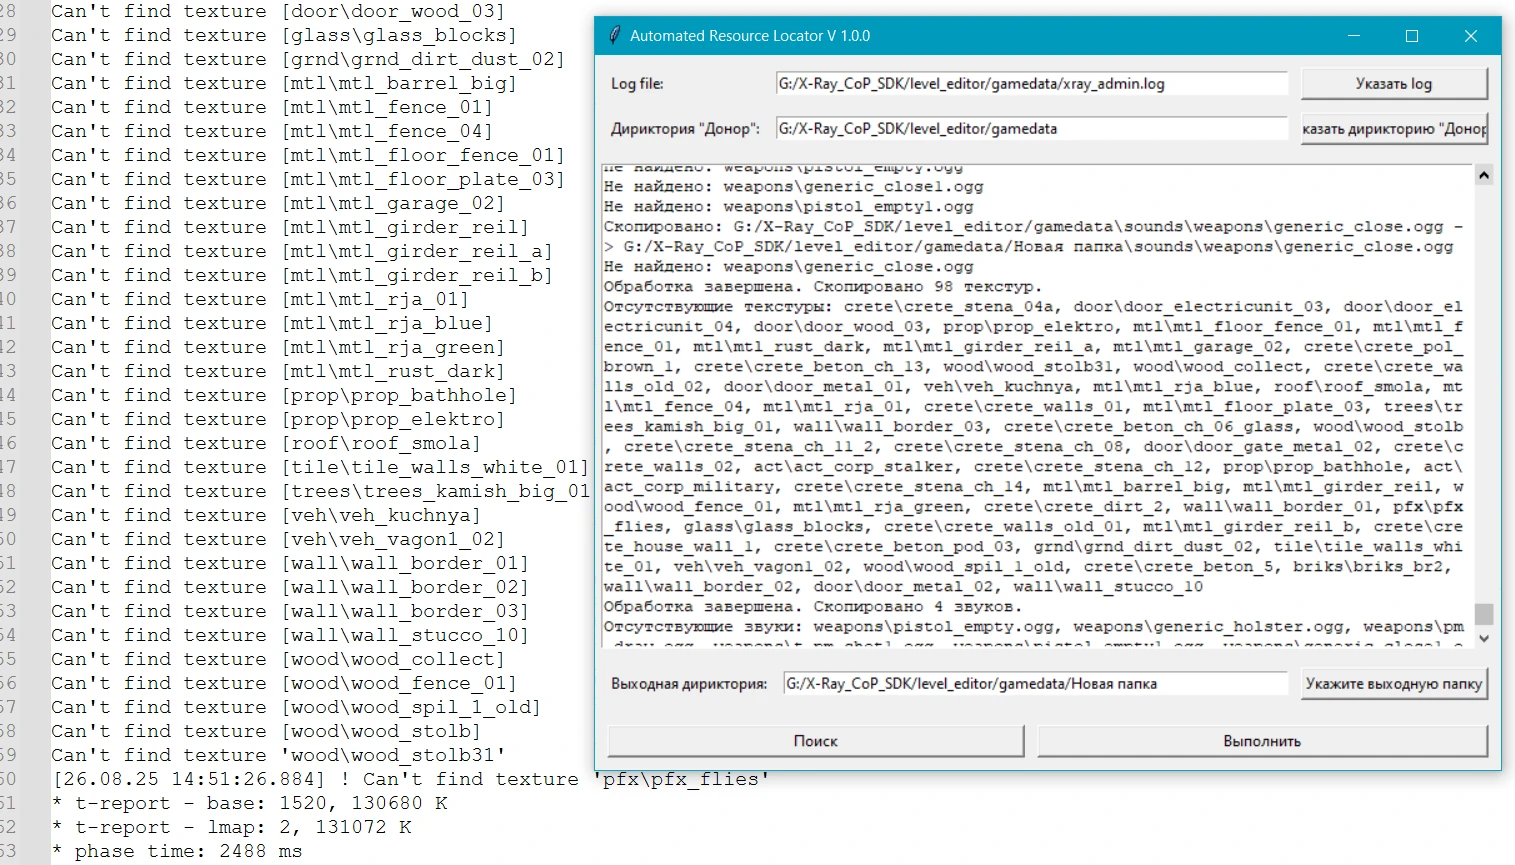Click the [wood\wood_spil_1_old] line in the background log
Screen dimensions: 1515x865
296,708
